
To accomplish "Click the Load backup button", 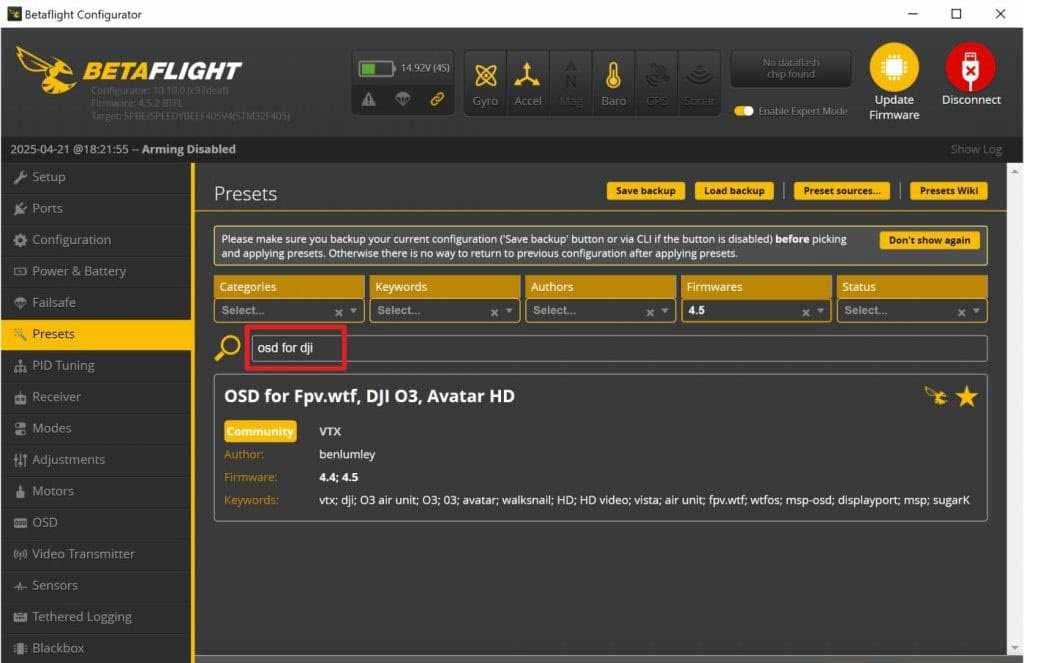I will (734, 191).
